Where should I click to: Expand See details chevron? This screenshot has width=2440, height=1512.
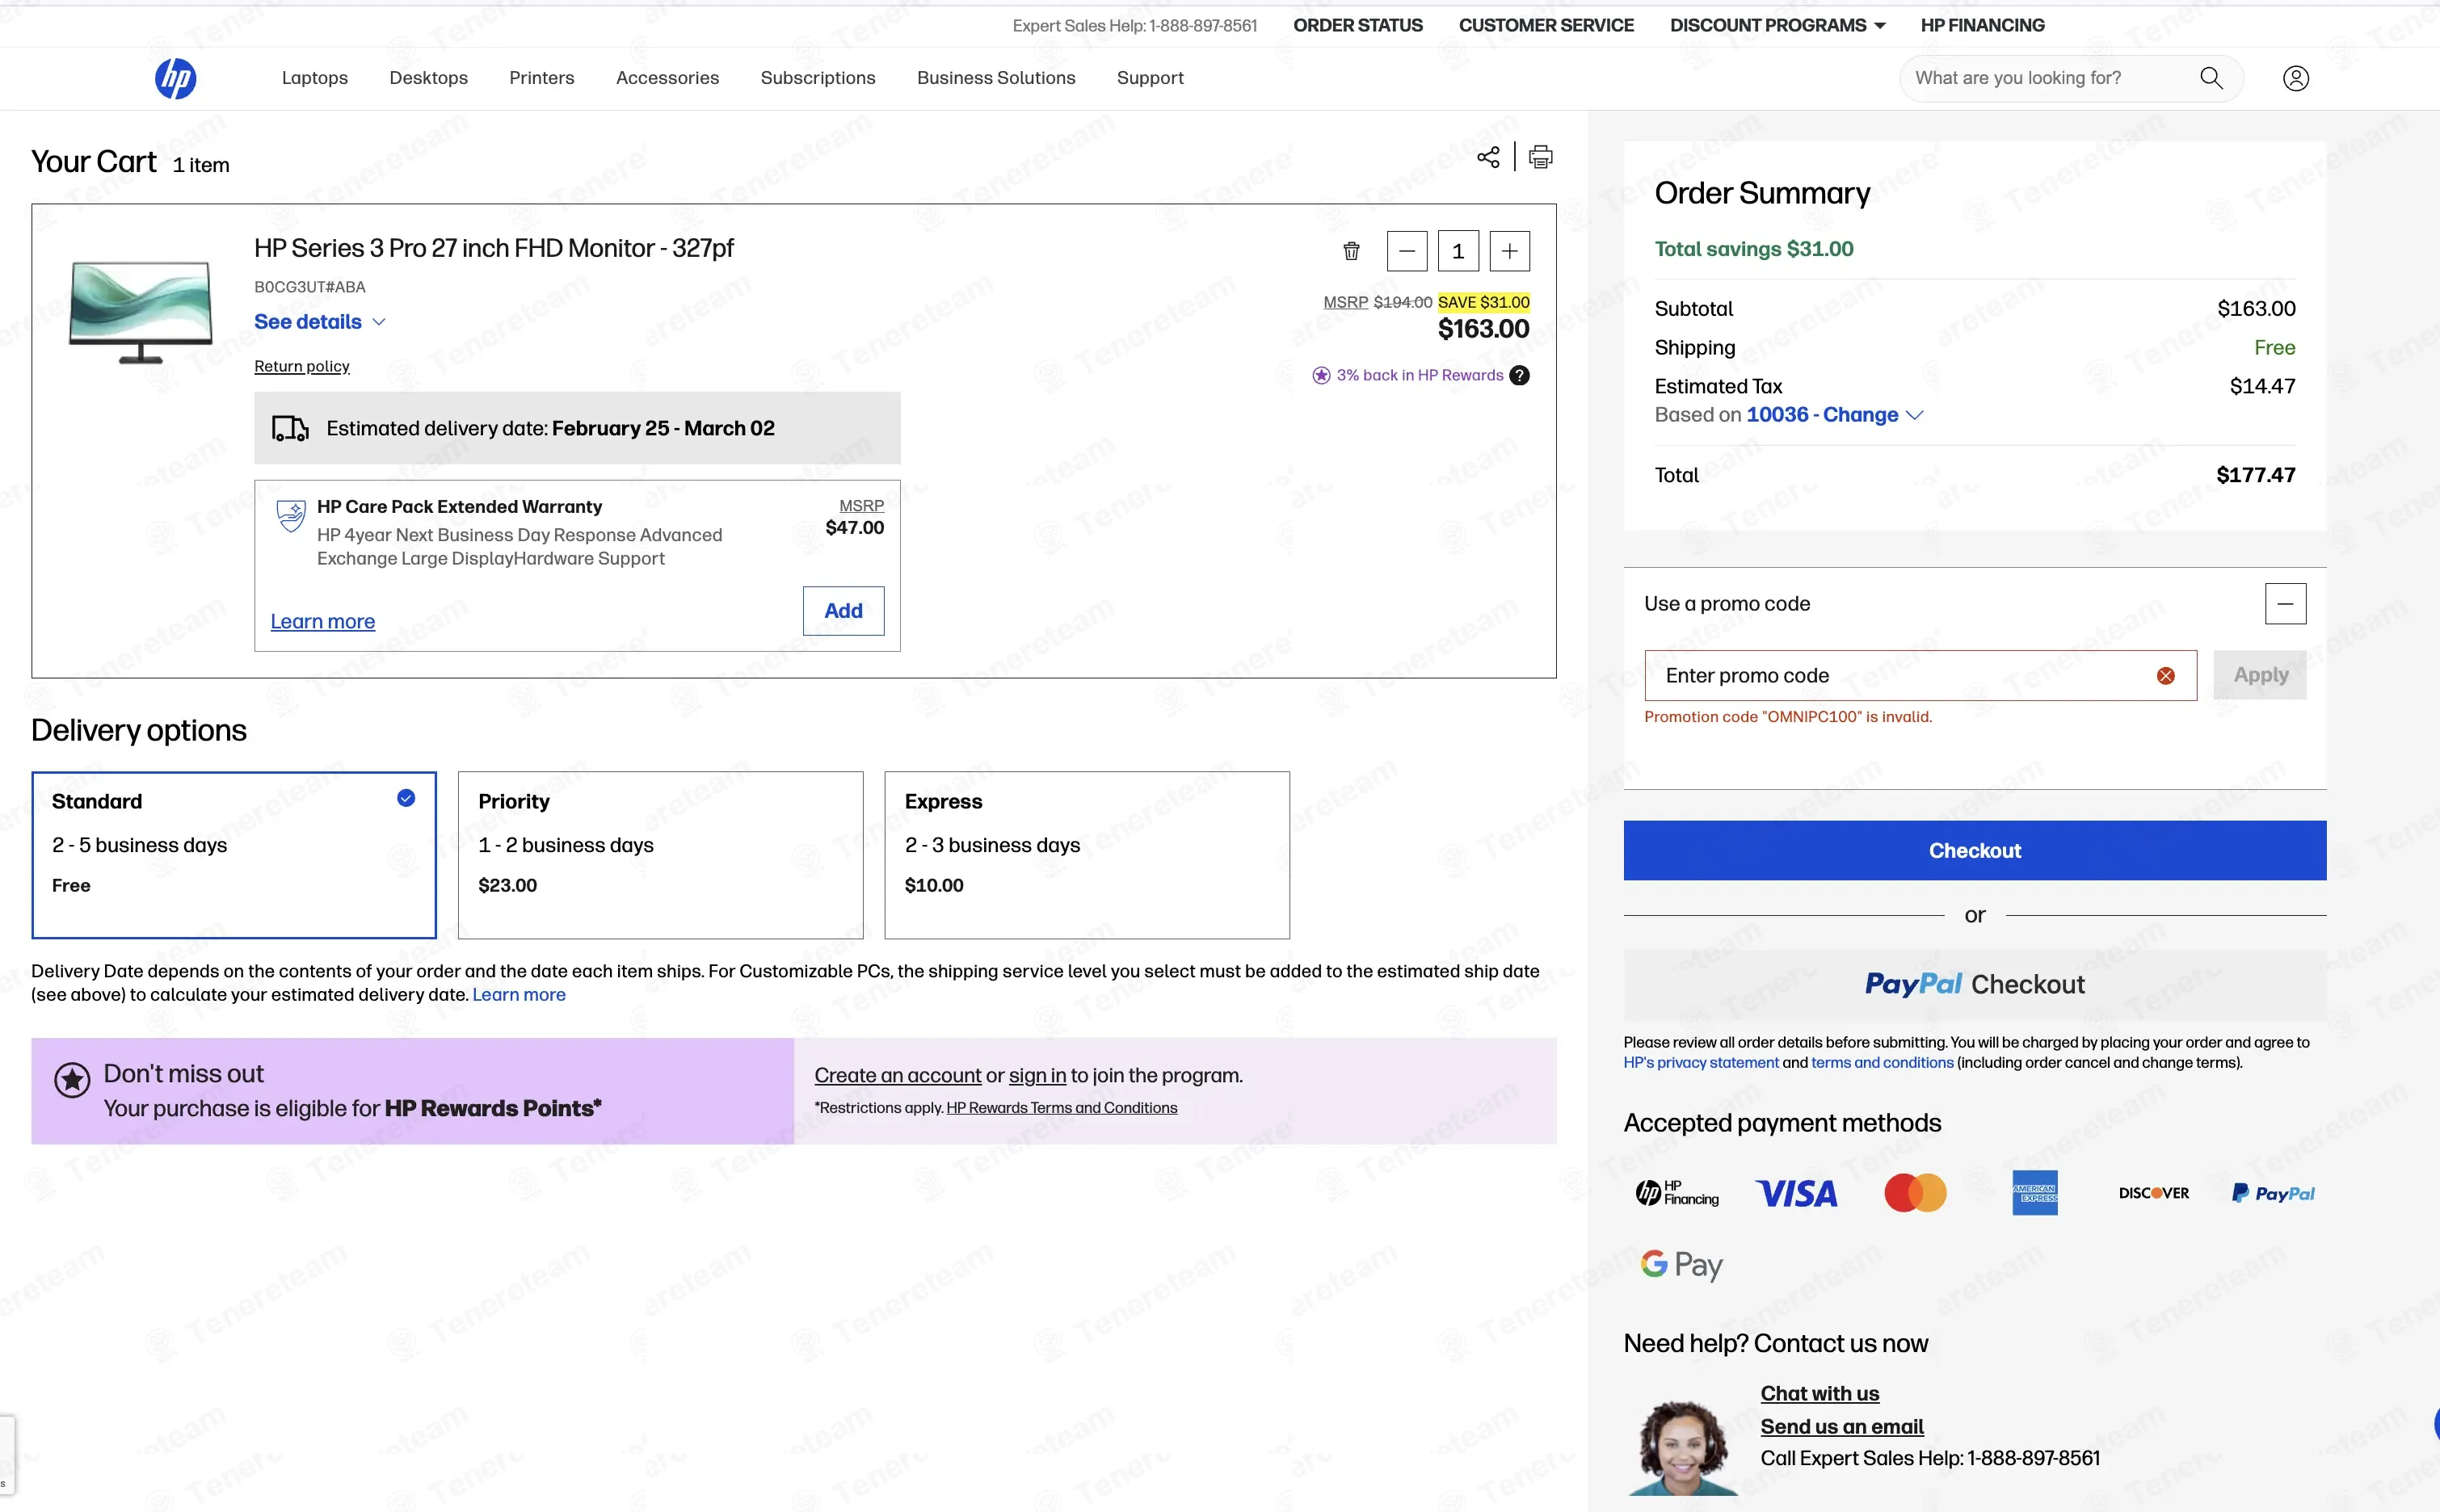(379, 322)
